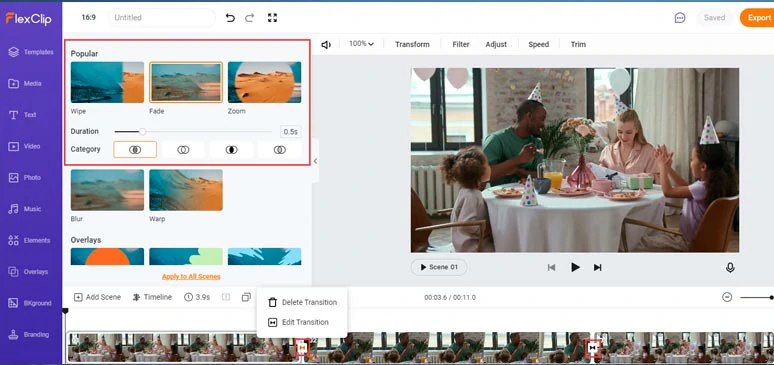The width and height of the screenshot is (774, 365).
Task: Redo the last action
Action: pos(250,18)
